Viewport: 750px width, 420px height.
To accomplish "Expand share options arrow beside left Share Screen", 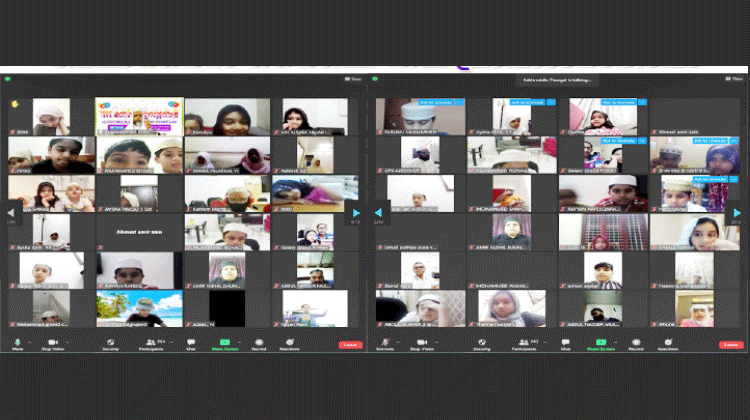I will [240, 341].
